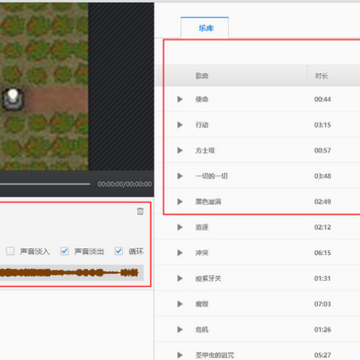Sort by the 歌曲 column header

pyautogui.click(x=202, y=76)
